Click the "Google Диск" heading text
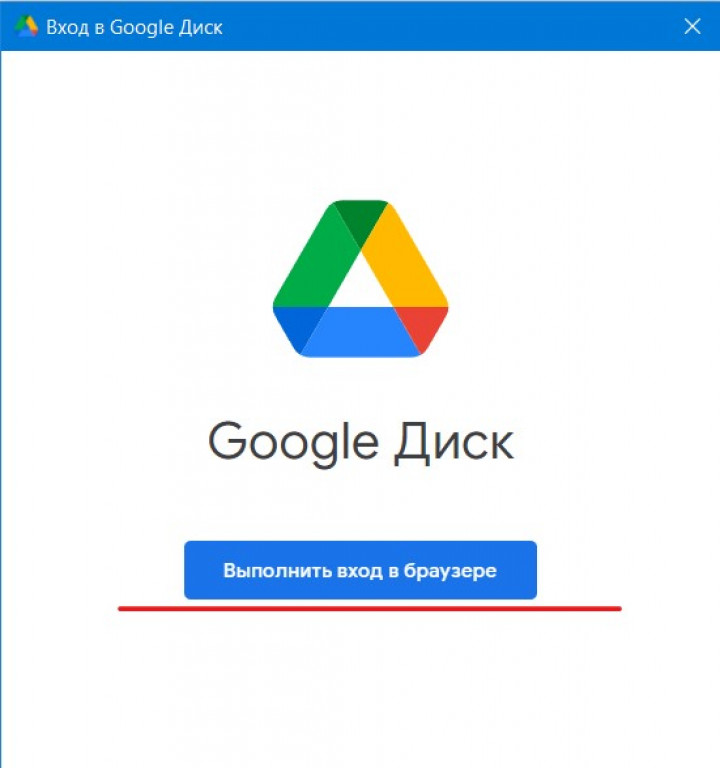The width and height of the screenshot is (720, 768). (361, 442)
